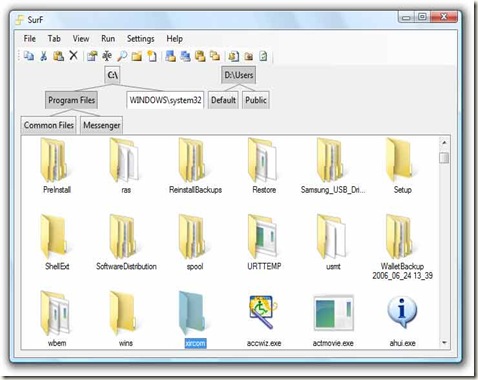478x380 pixels.
Task: Click the blue computer with folder icon
Action: click(170, 56)
